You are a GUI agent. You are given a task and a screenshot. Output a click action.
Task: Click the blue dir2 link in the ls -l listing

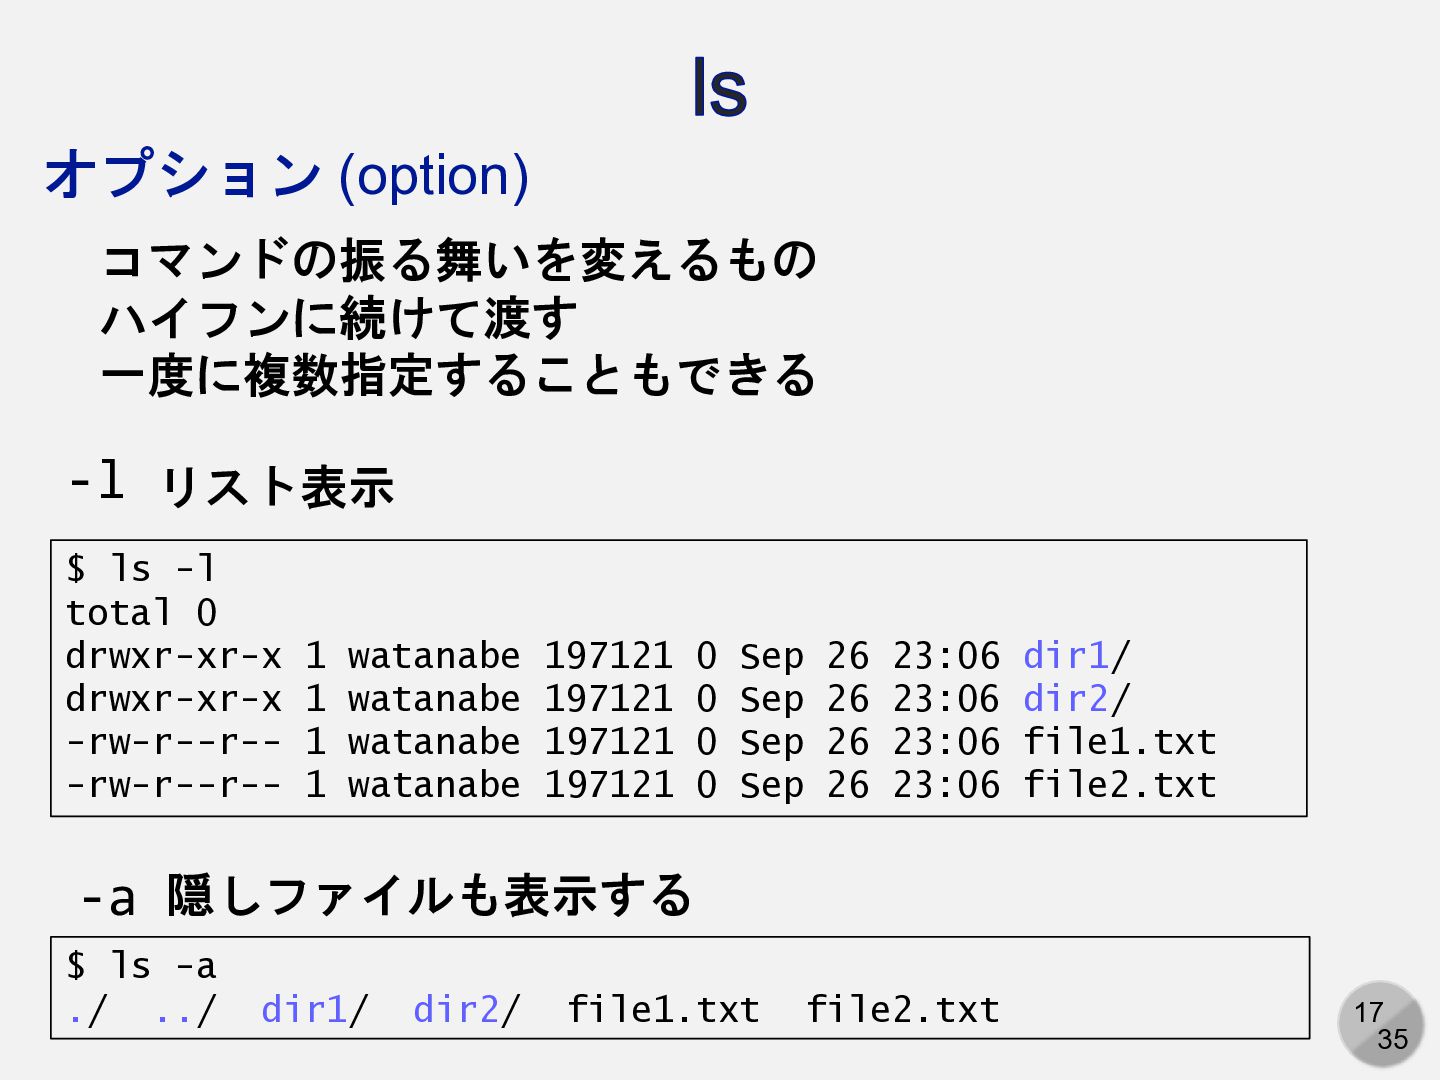pyautogui.click(x=1066, y=699)
